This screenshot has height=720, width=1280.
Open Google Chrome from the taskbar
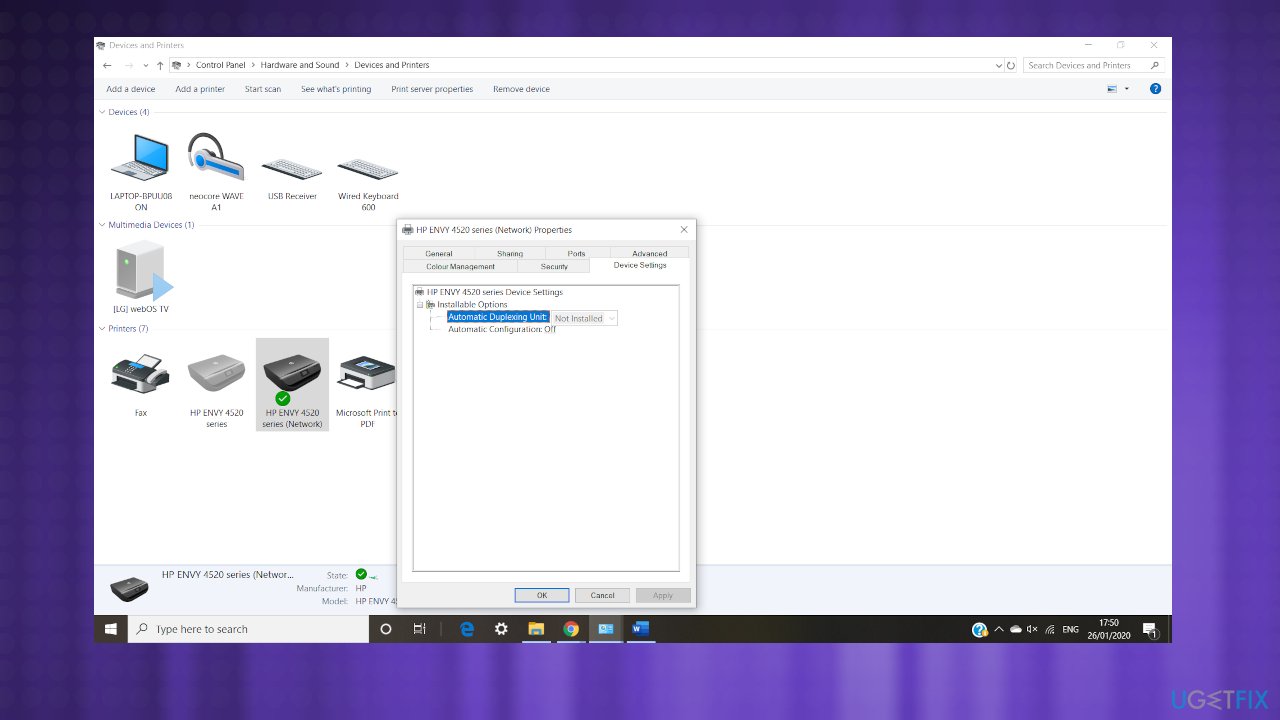571,629
